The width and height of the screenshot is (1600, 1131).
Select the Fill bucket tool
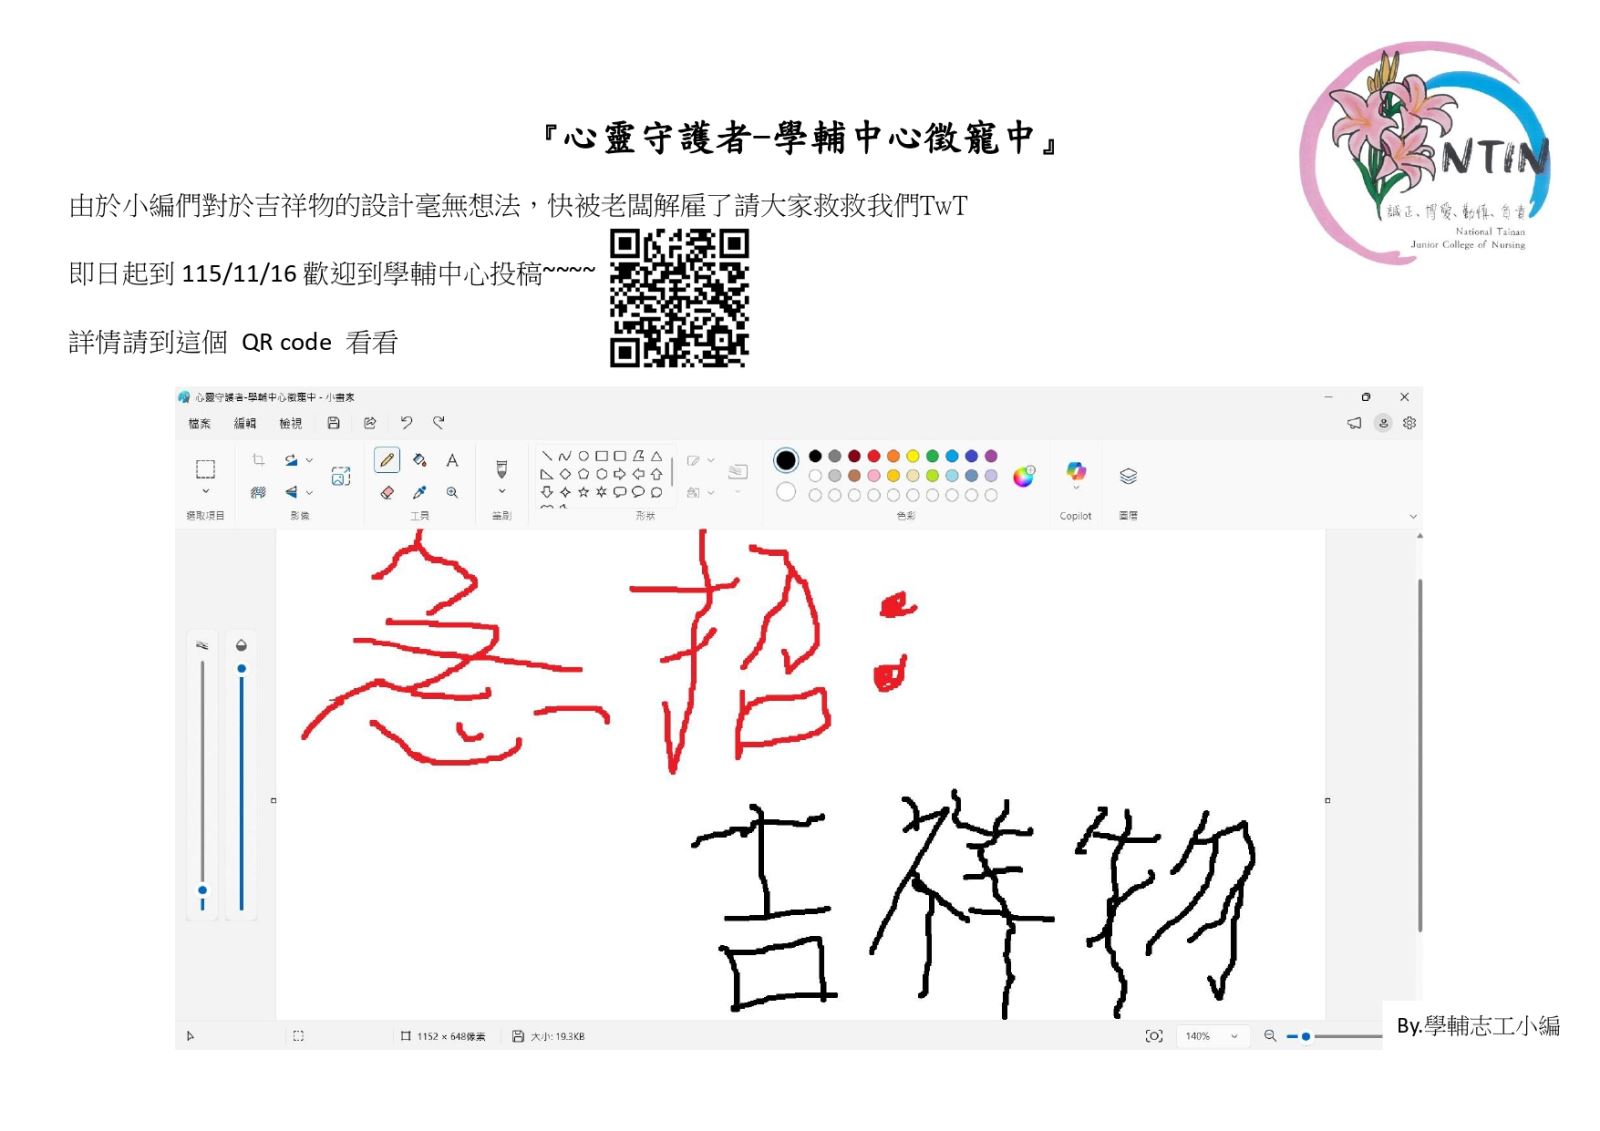coord(420,460)
